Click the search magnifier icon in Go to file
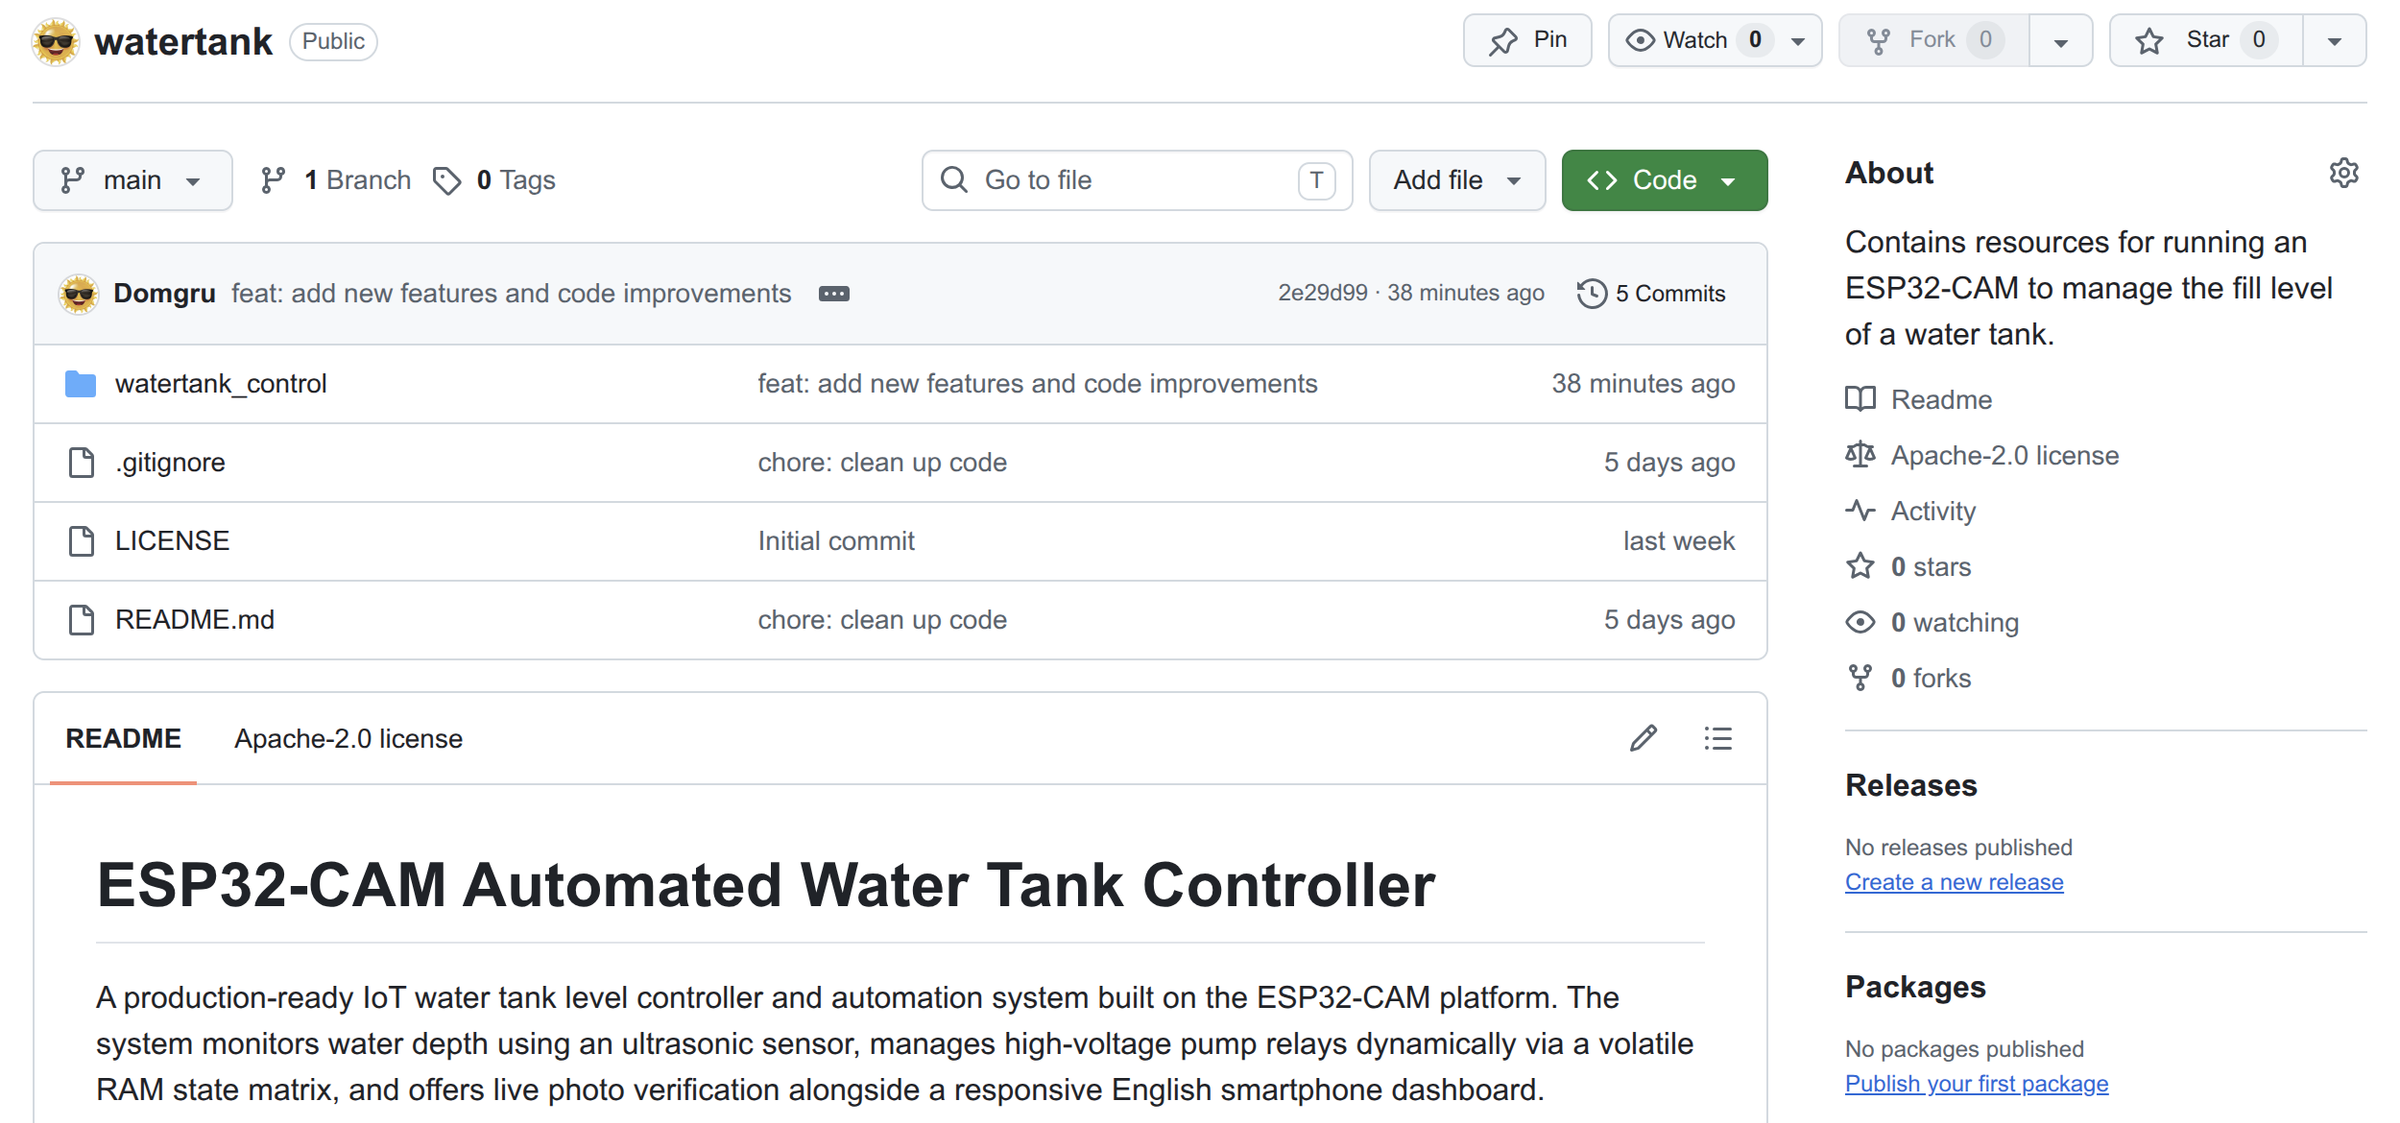The height and width of the screenshot is (1123, 2400). click(955, 179)
